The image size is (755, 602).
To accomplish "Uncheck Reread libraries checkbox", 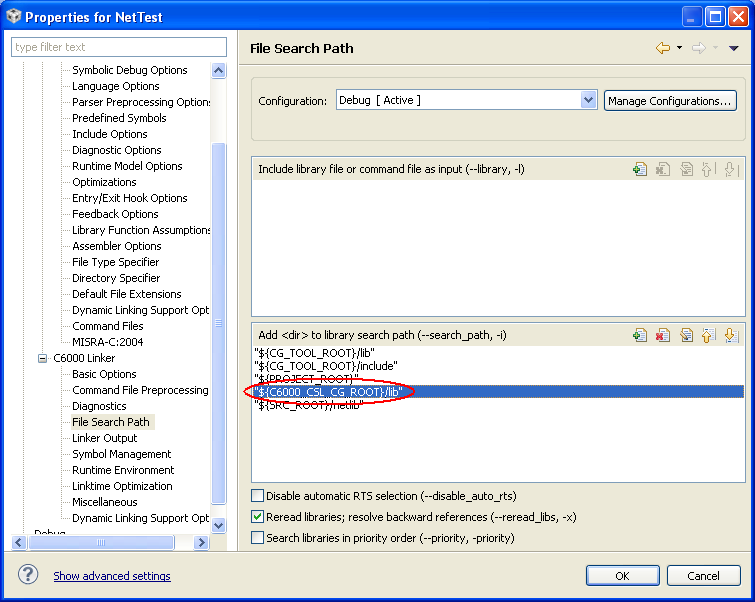I will (258, 517).
